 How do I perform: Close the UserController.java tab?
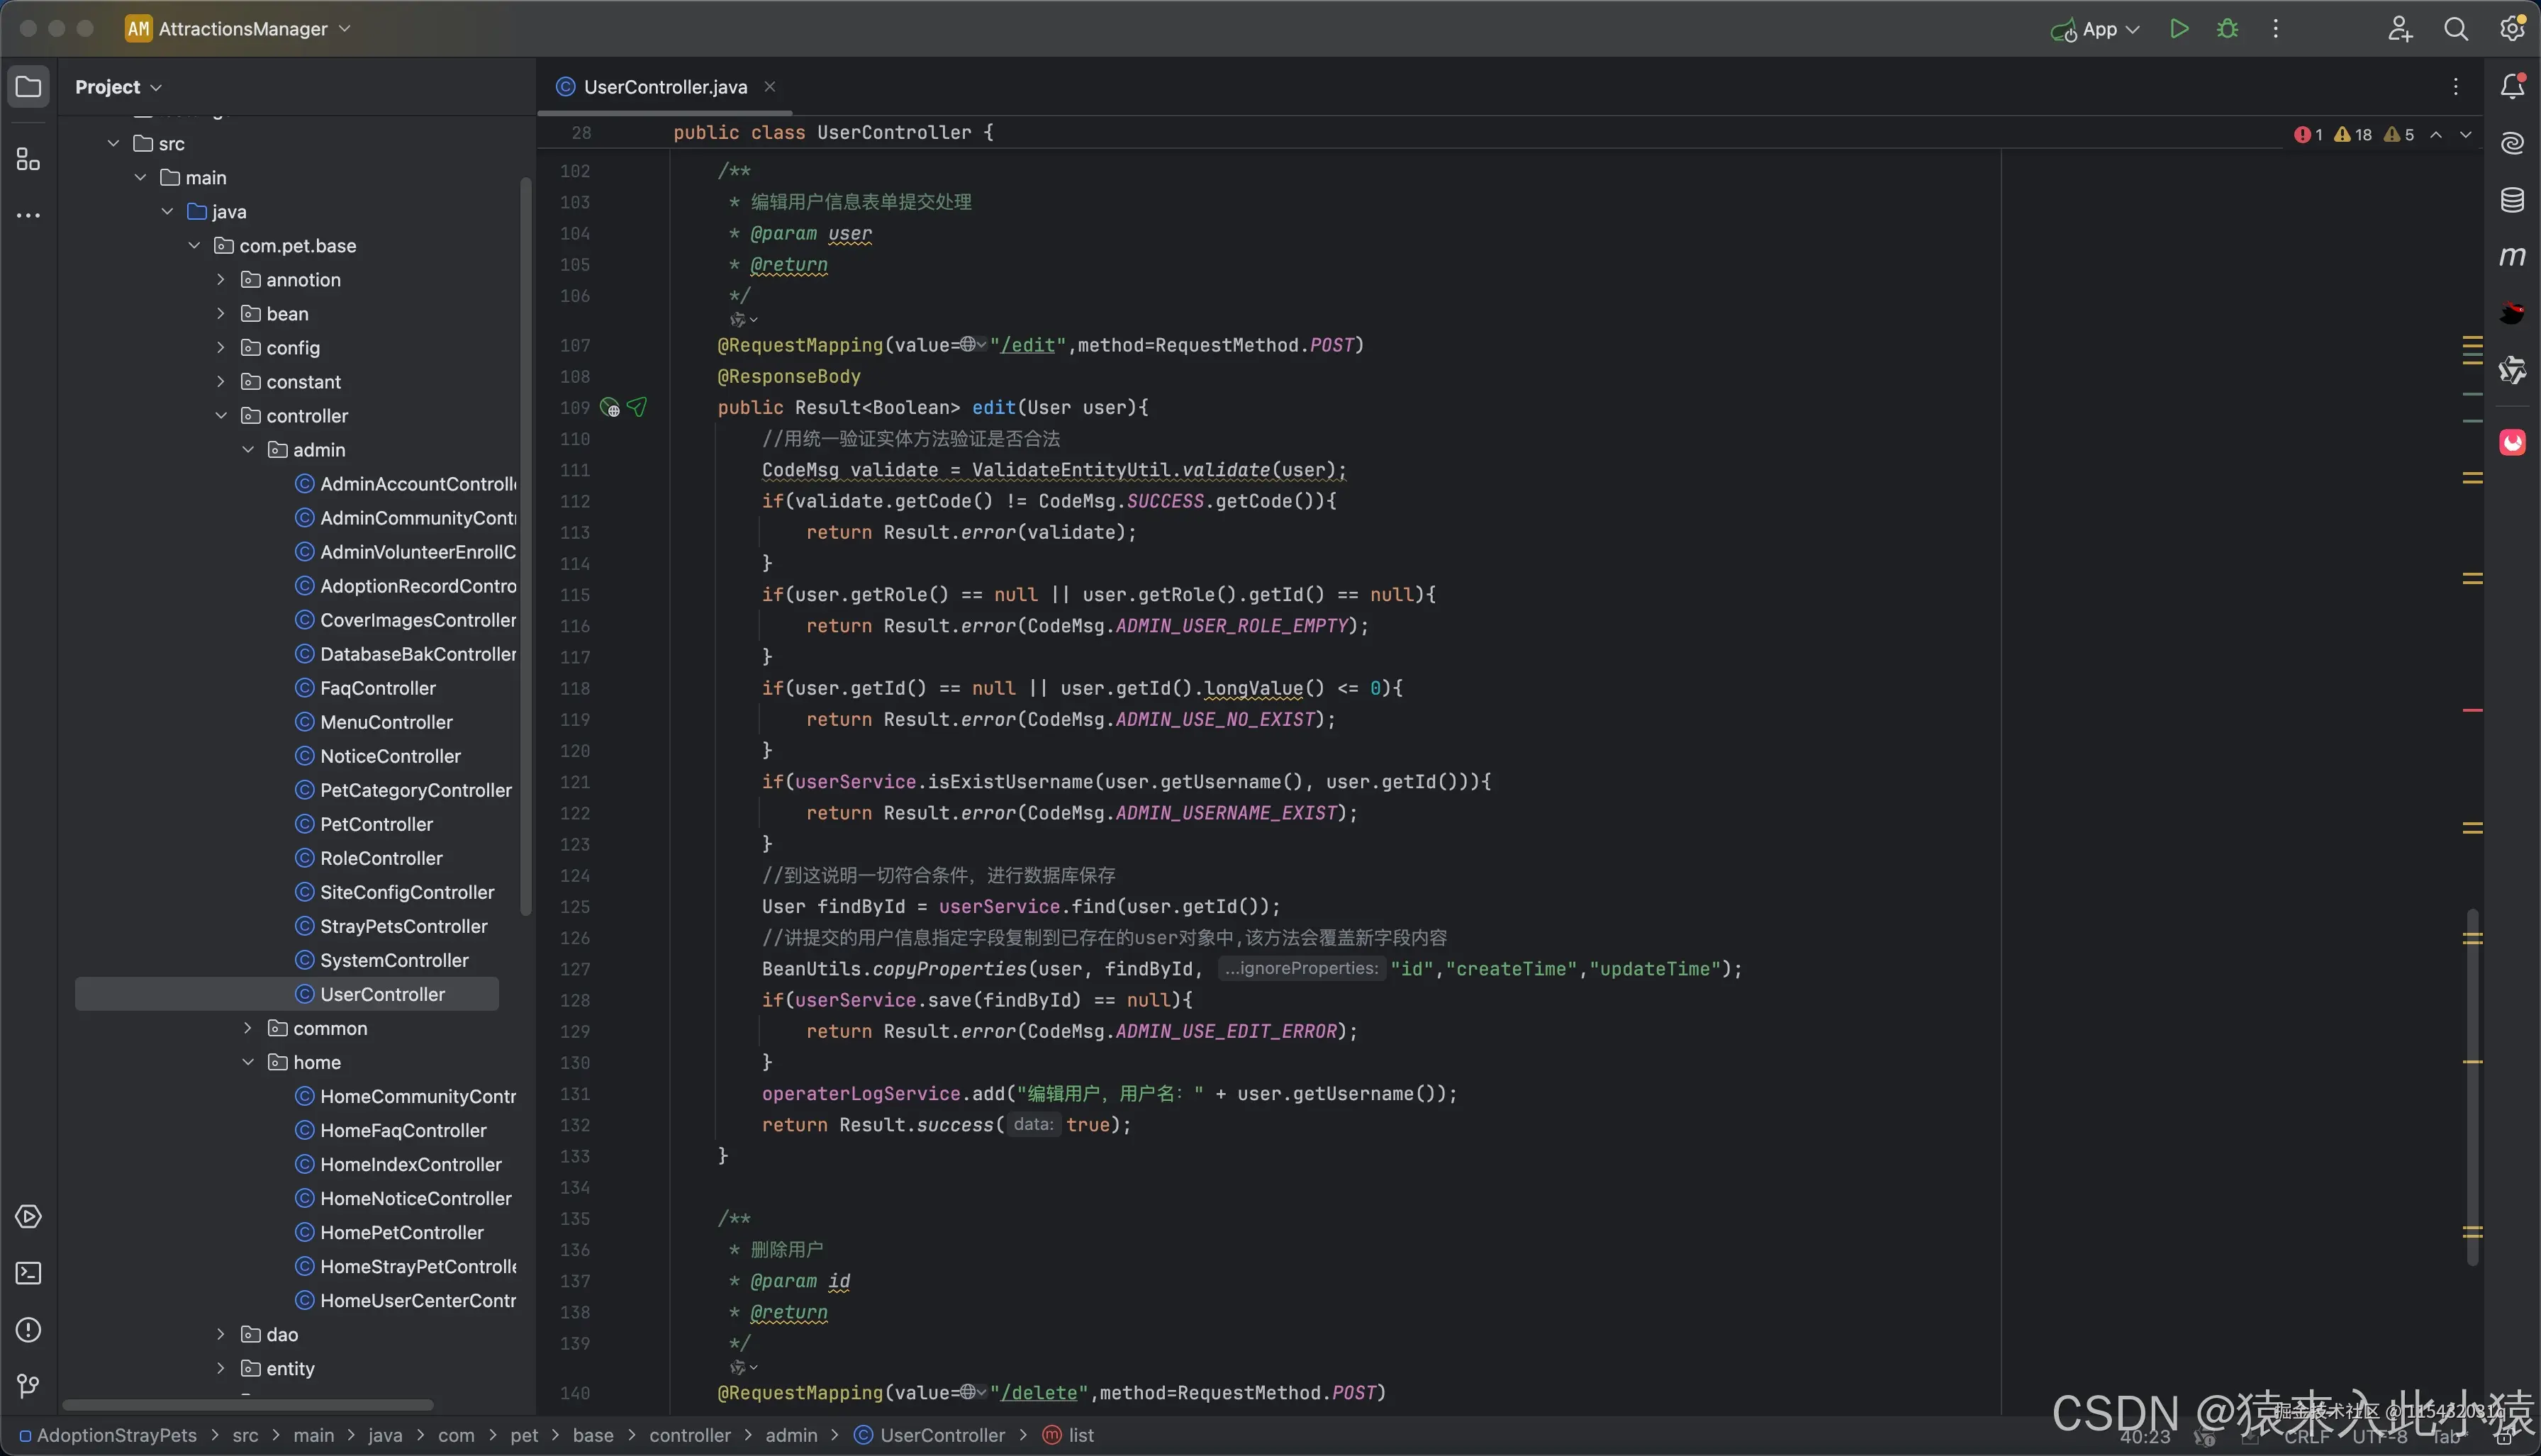tap(770, 87)
